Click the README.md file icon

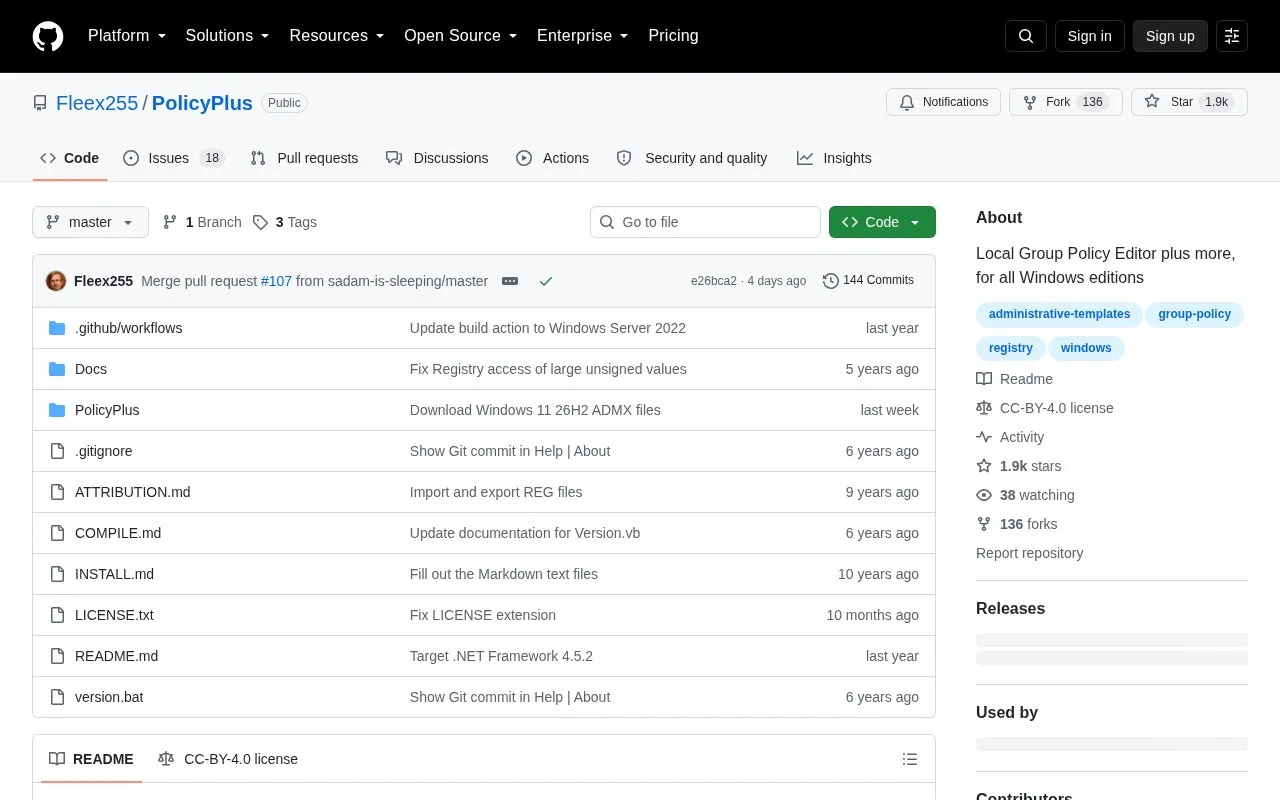[x=57, y=656]
